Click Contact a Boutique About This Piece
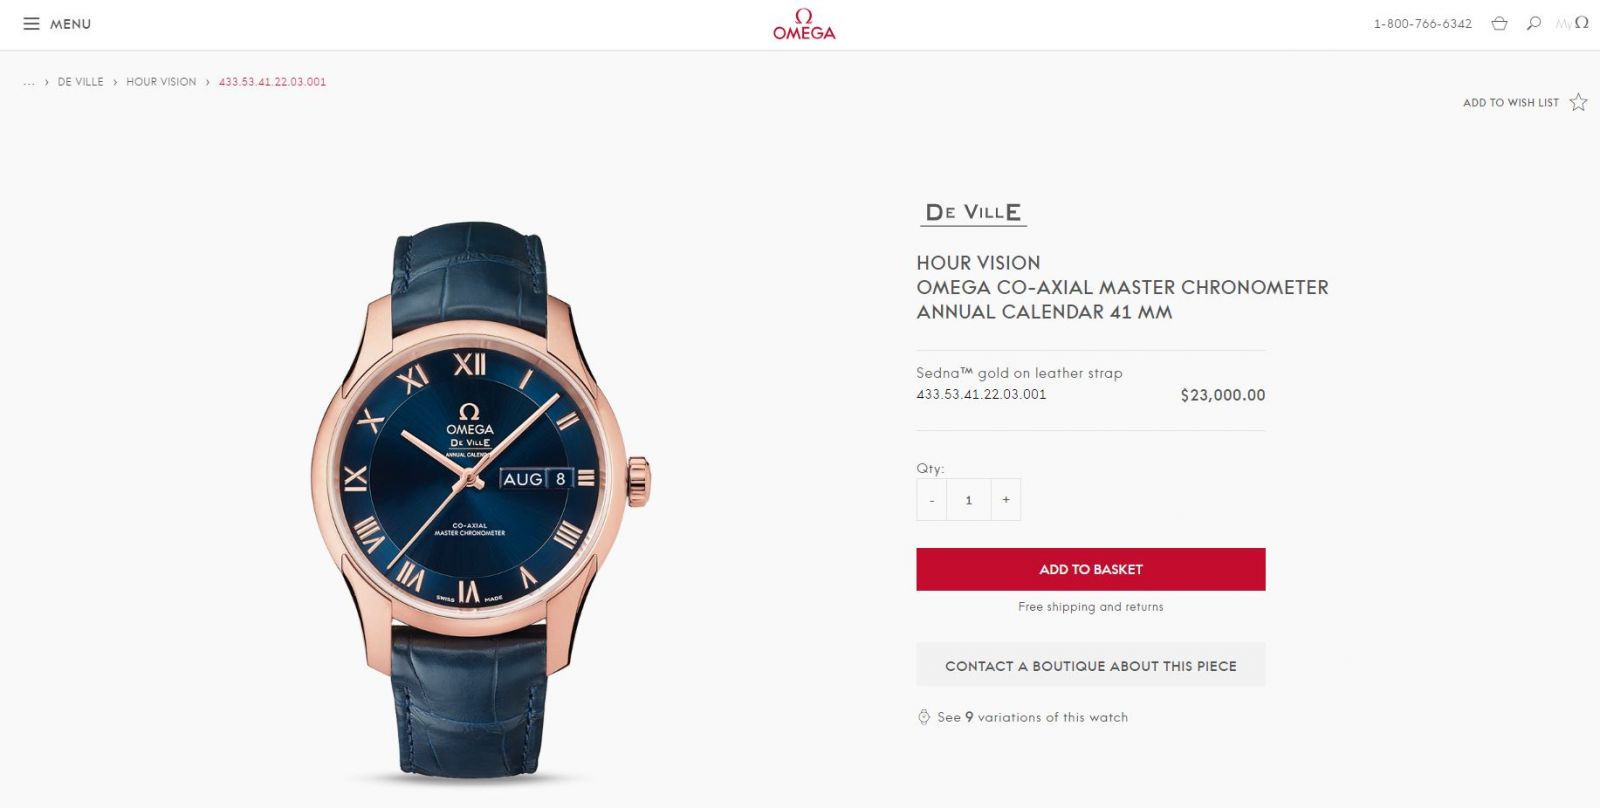 pyautogui.click(x=1091, y=665)
